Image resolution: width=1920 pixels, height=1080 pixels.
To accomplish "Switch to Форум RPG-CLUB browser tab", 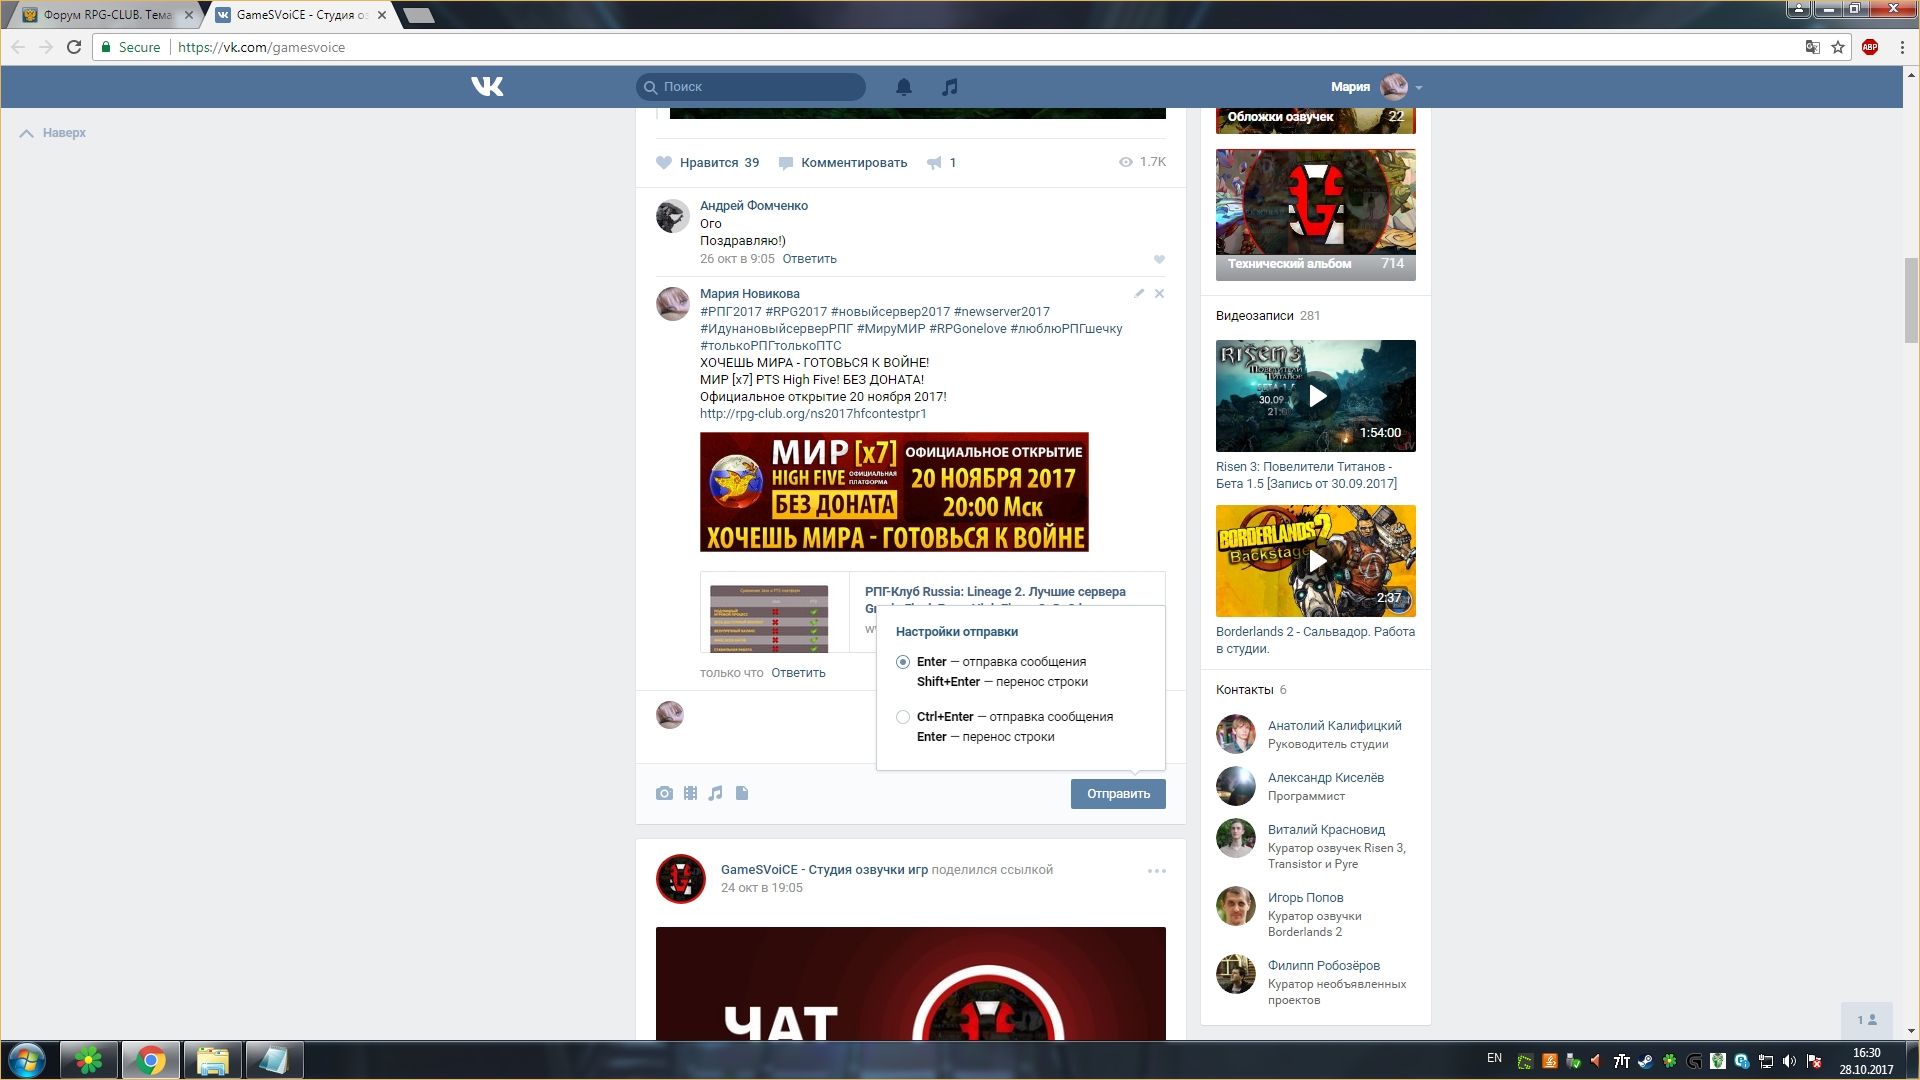I will pyautogui.click(x=107, y=15).
